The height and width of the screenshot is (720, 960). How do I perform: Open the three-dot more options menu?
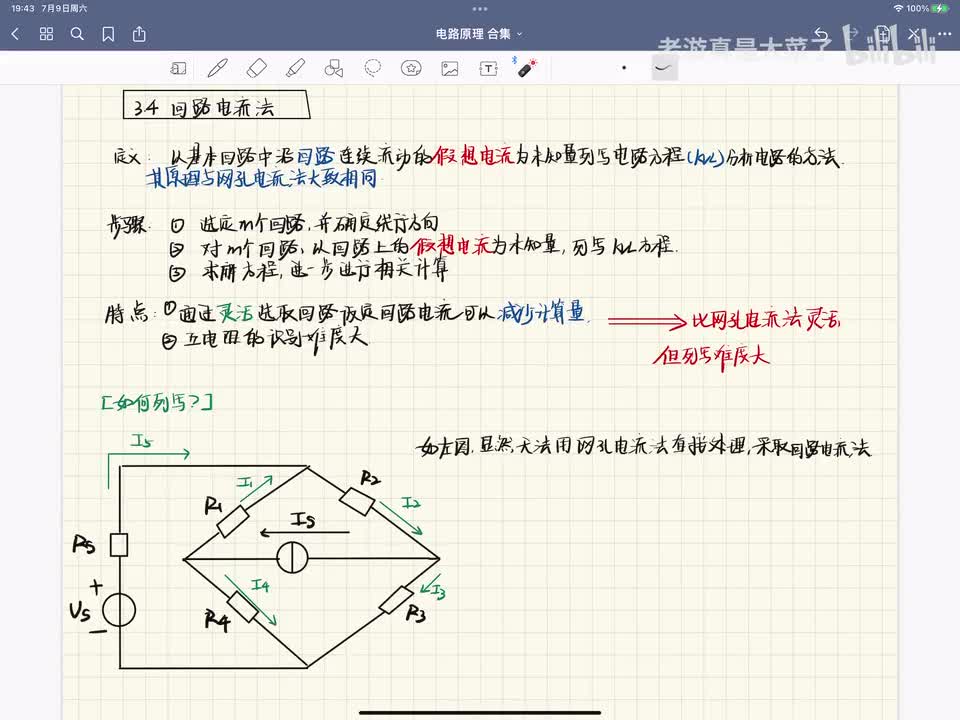(945, 34)
